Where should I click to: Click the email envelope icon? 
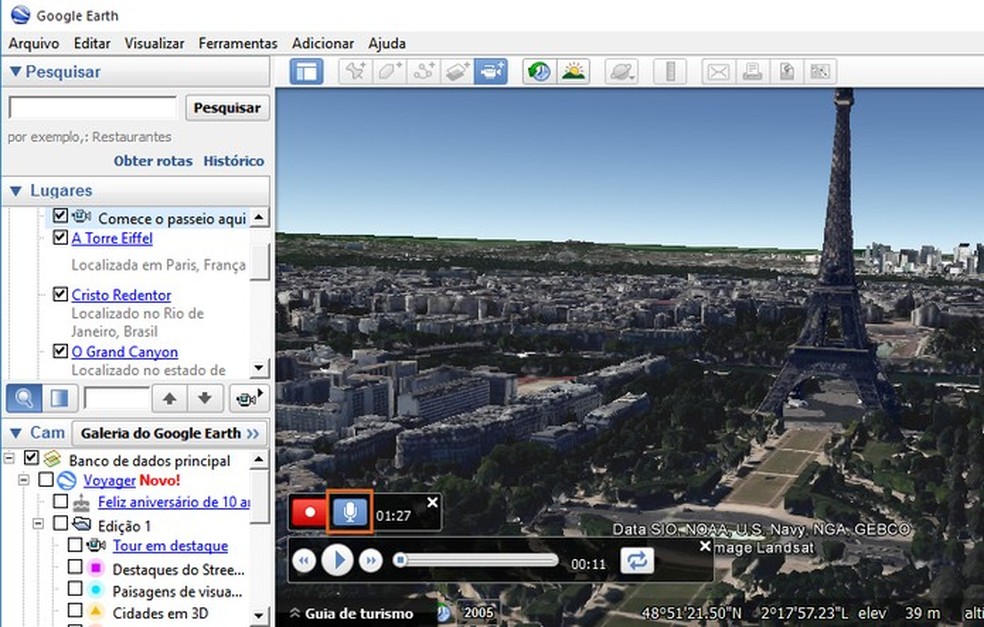tap(718, 72)
